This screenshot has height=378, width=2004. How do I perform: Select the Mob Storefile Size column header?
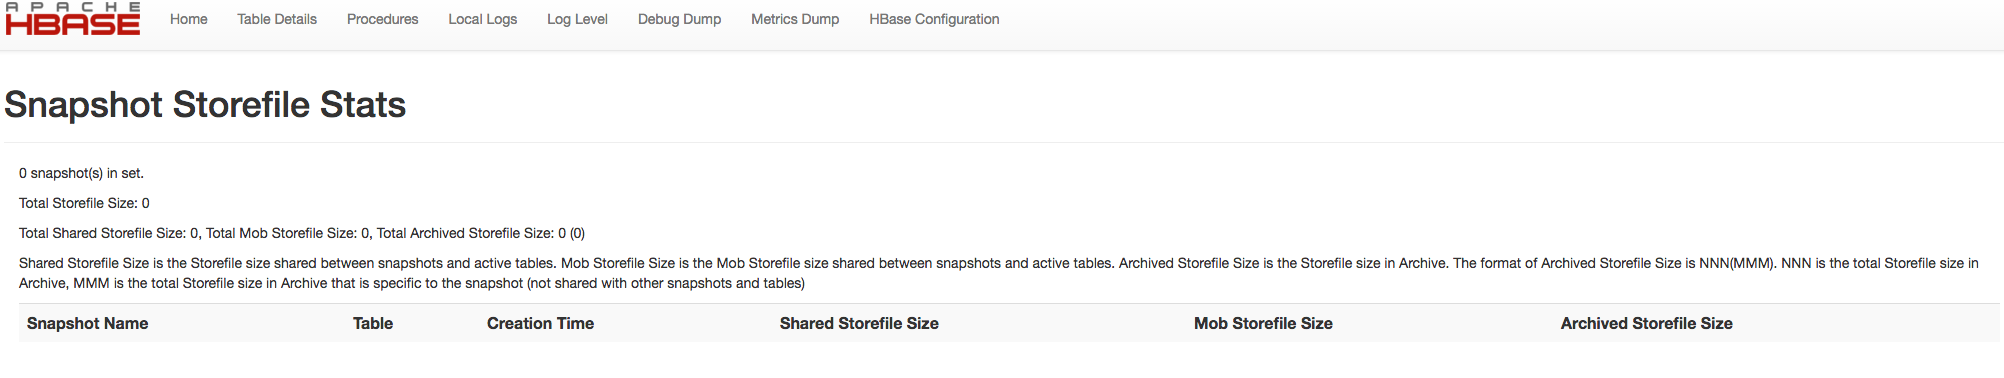pos(1263,323)
